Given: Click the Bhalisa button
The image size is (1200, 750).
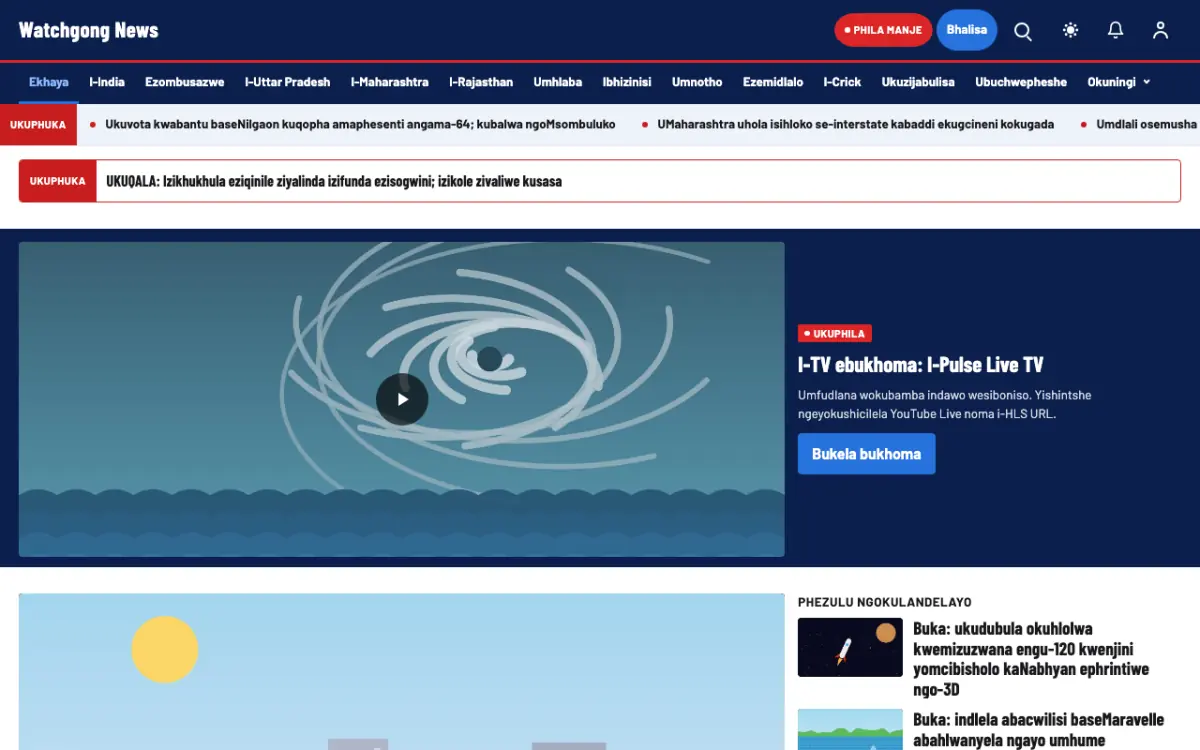Looking at the screenshot, I should click(x=967, y=30).
